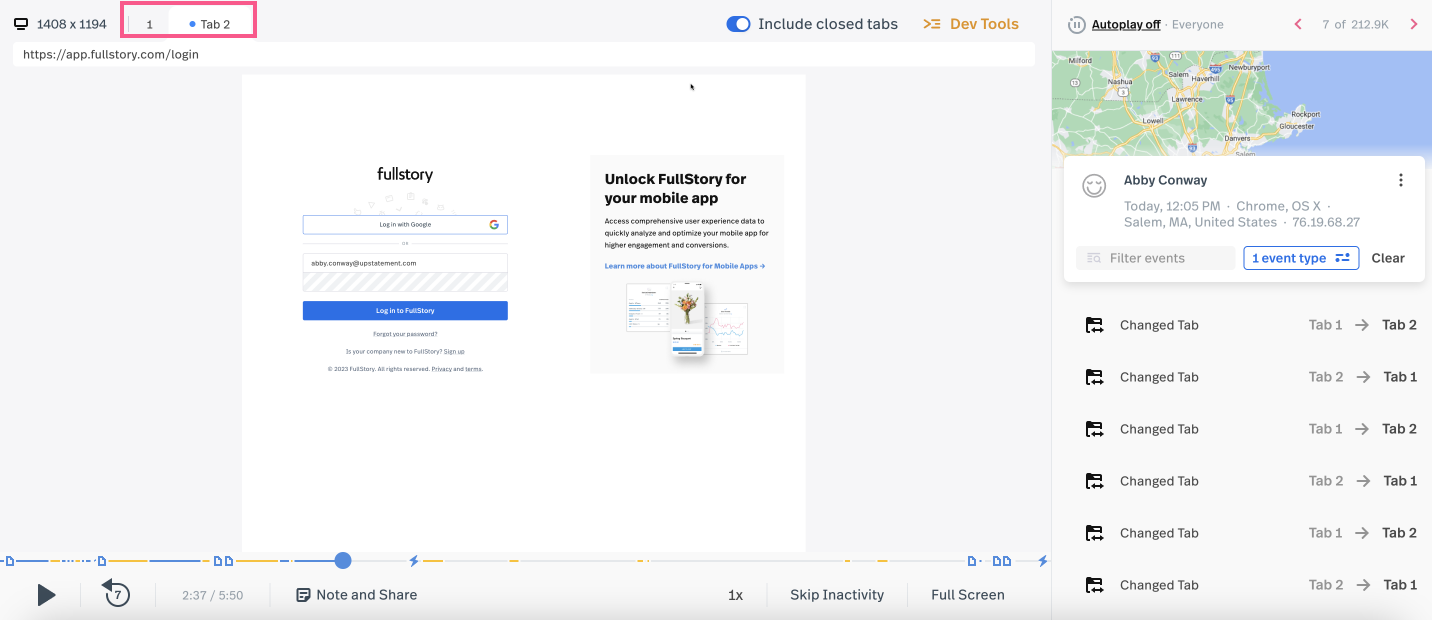Viewport: 1432px width, 620px height.
Task: Click the terms link in the footer
Action: 473,369
